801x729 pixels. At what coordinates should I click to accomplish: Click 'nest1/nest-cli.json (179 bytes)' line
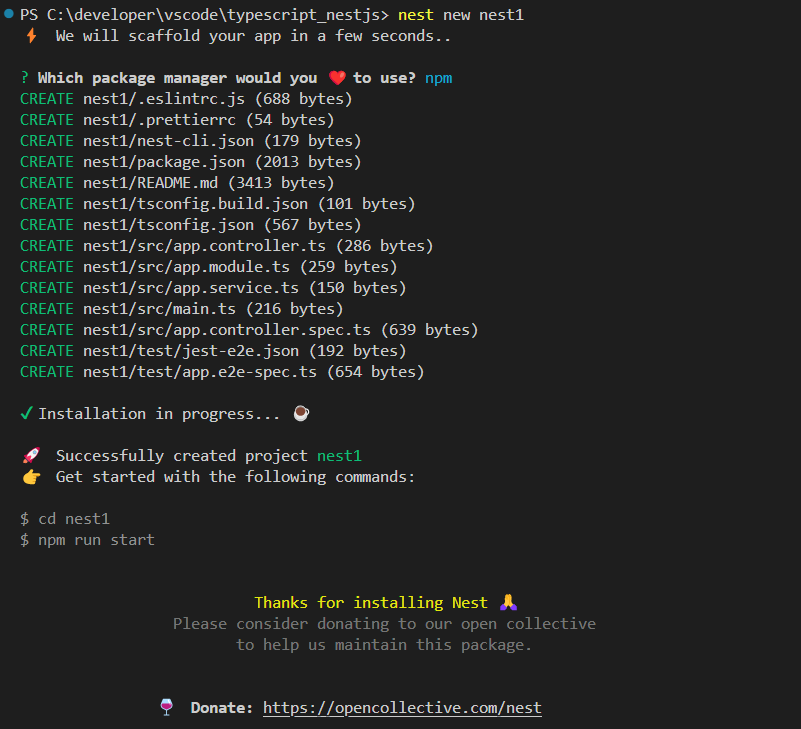pos(222,140)
